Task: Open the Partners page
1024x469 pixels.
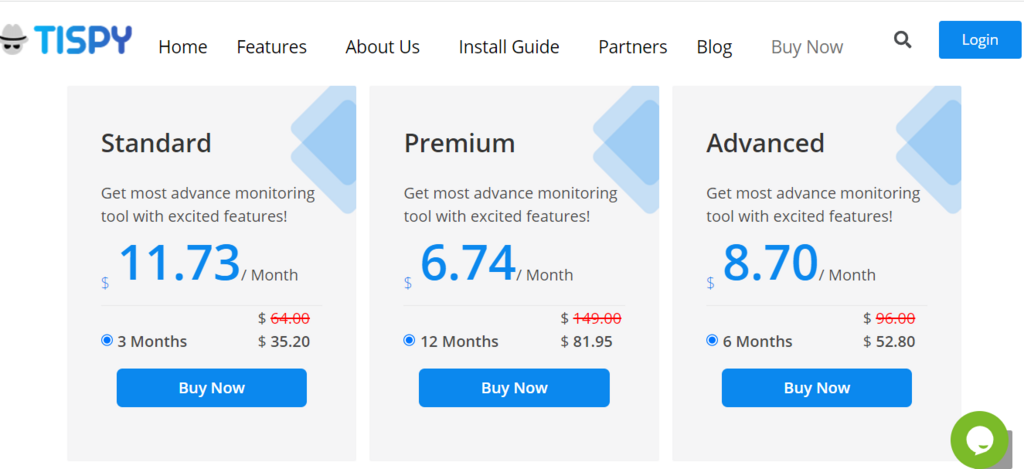Action: (633, 47)
